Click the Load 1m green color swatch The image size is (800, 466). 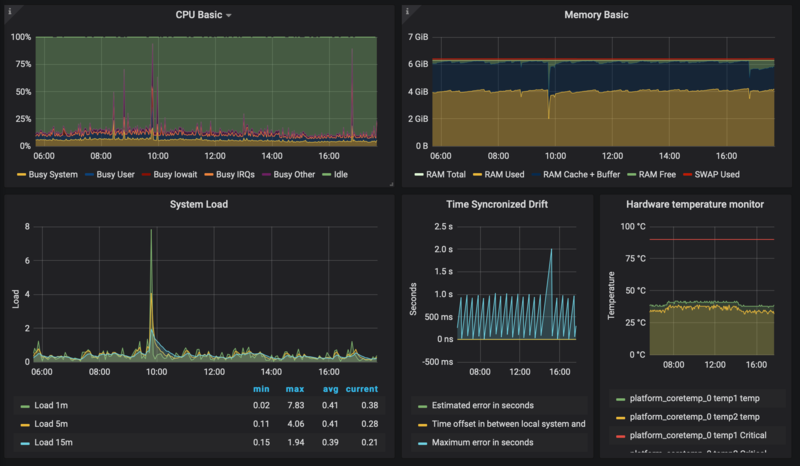coord(24,407)
